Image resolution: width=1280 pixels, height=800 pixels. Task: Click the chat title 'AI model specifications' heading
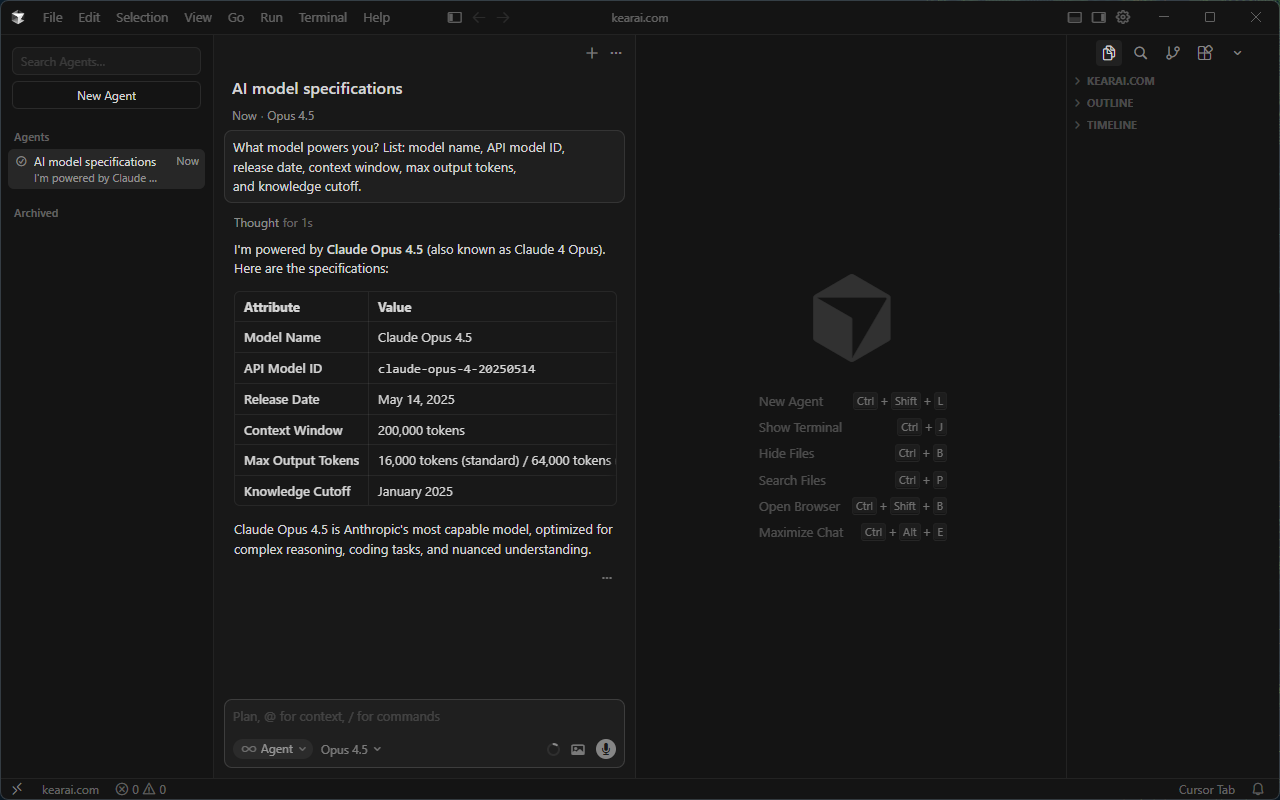(x=317, y=89)
